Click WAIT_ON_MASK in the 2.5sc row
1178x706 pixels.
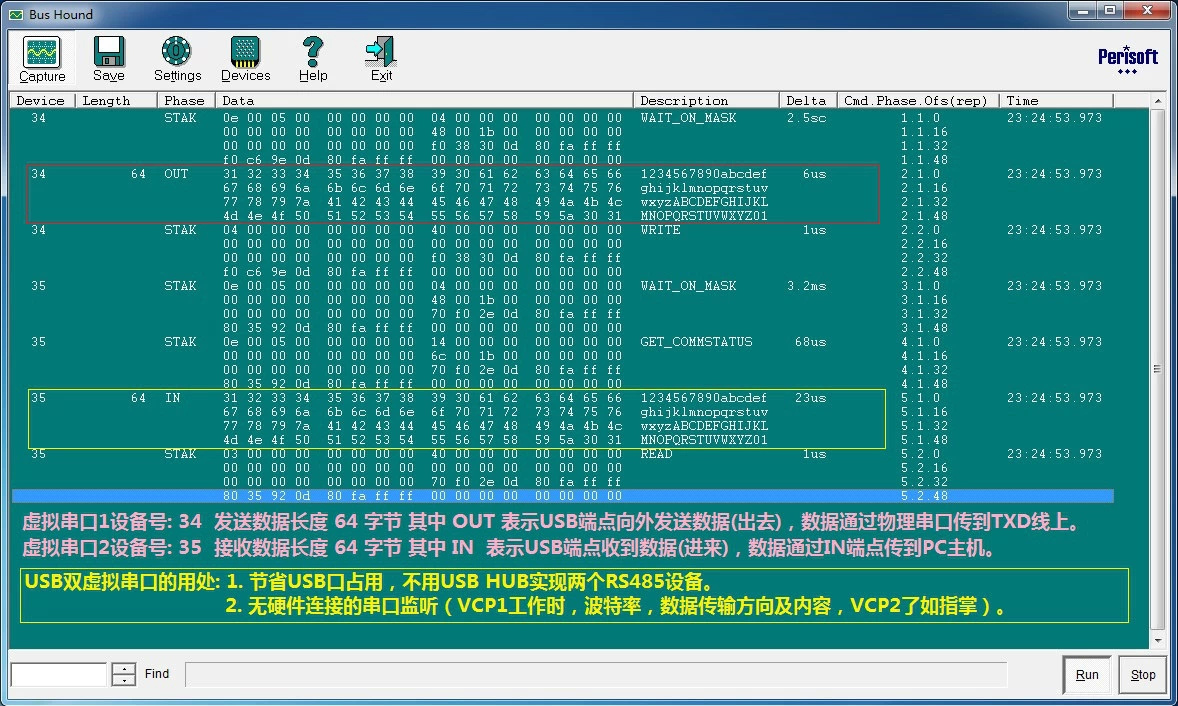click(688, 118)
